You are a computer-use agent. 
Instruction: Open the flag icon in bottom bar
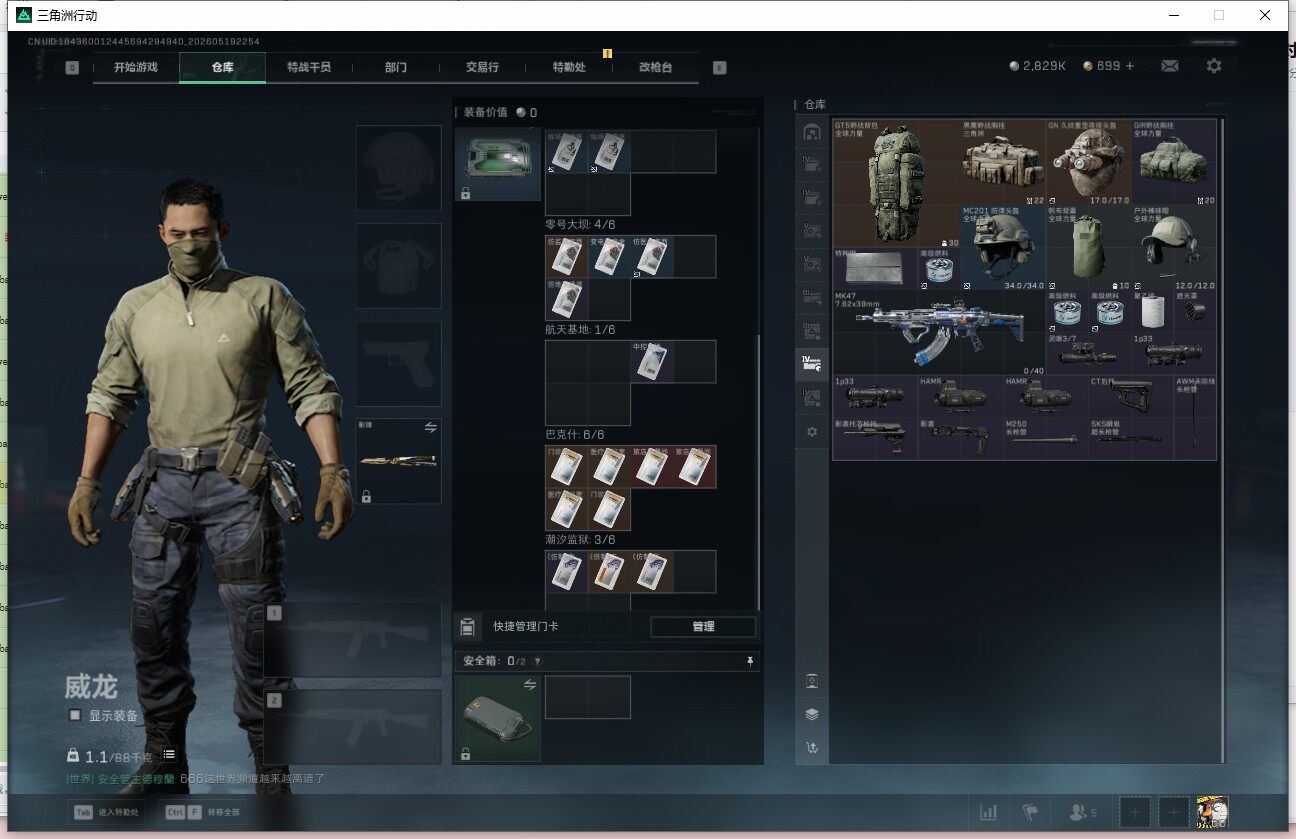click(x=1030, y=813)
